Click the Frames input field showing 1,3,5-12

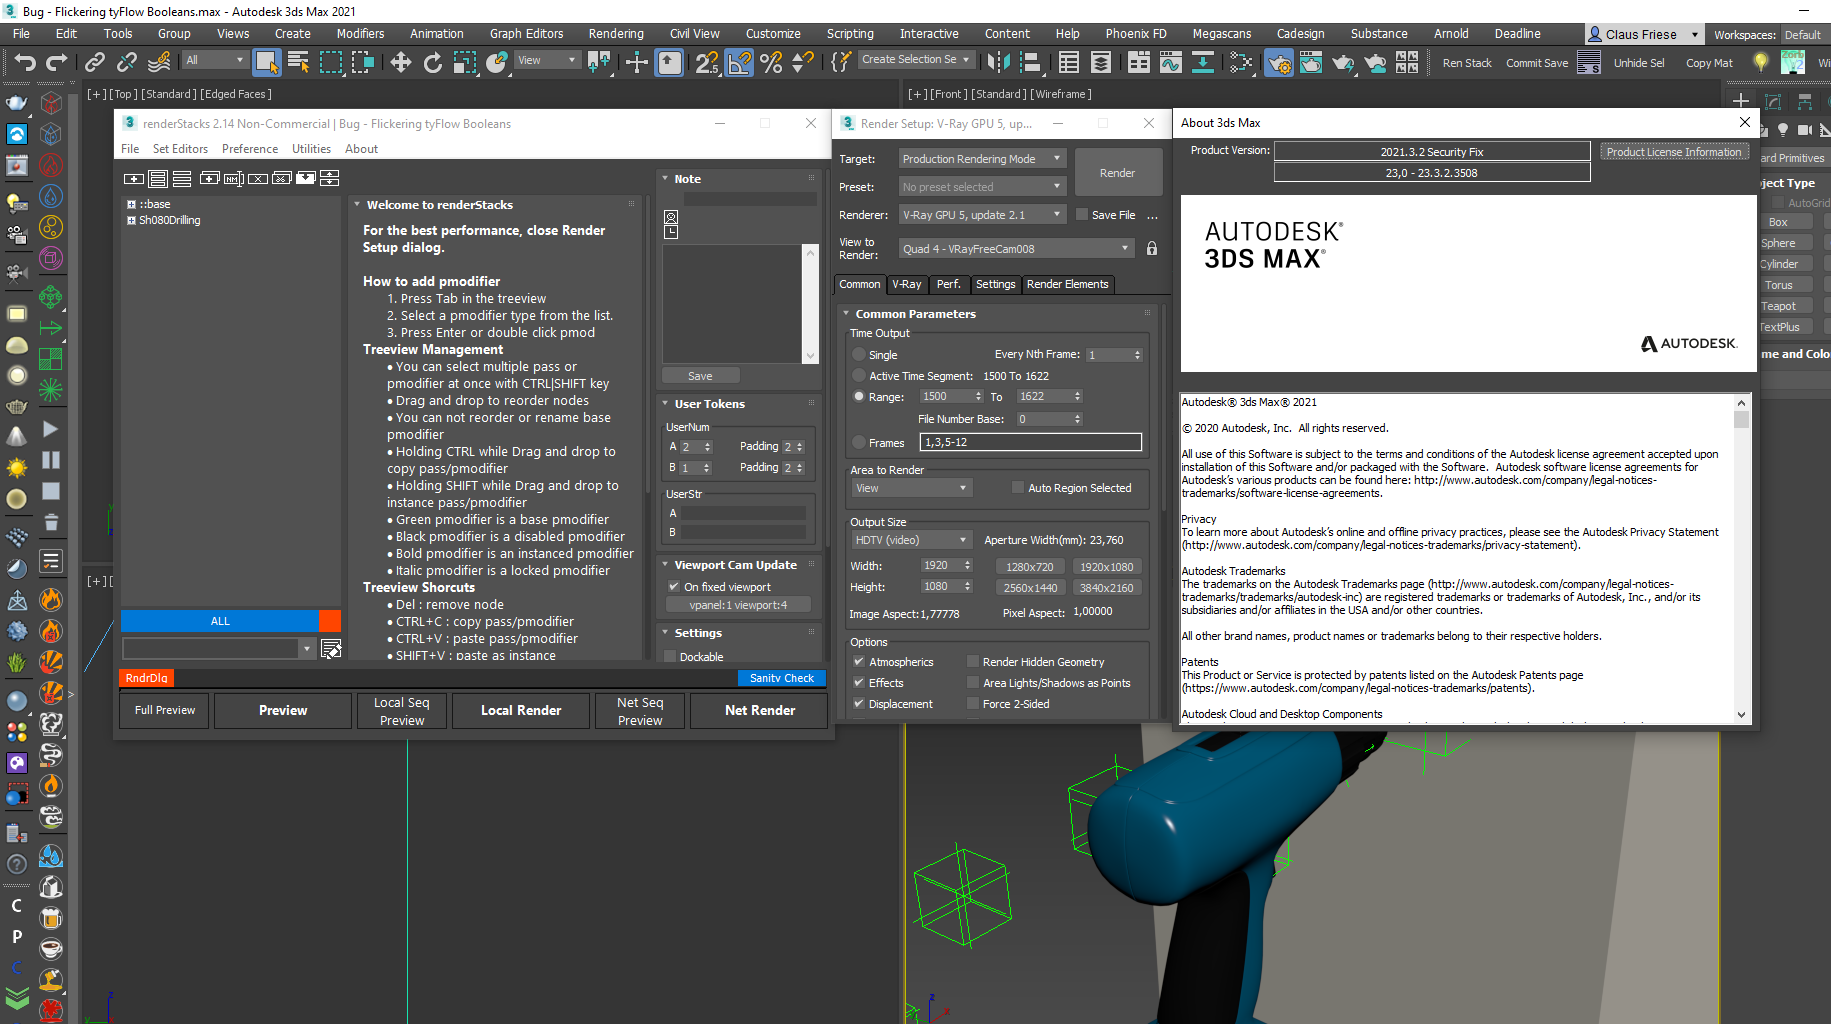point(1030,442)
